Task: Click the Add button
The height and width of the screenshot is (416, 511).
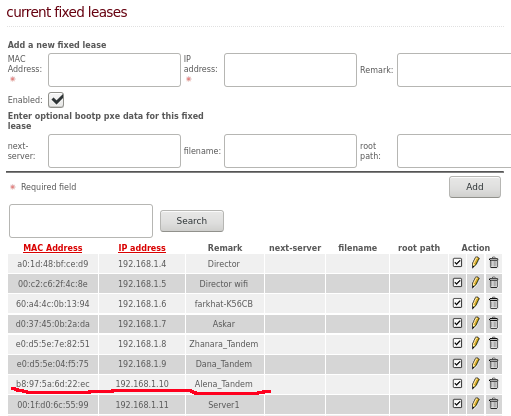Action: coord(475,187)
